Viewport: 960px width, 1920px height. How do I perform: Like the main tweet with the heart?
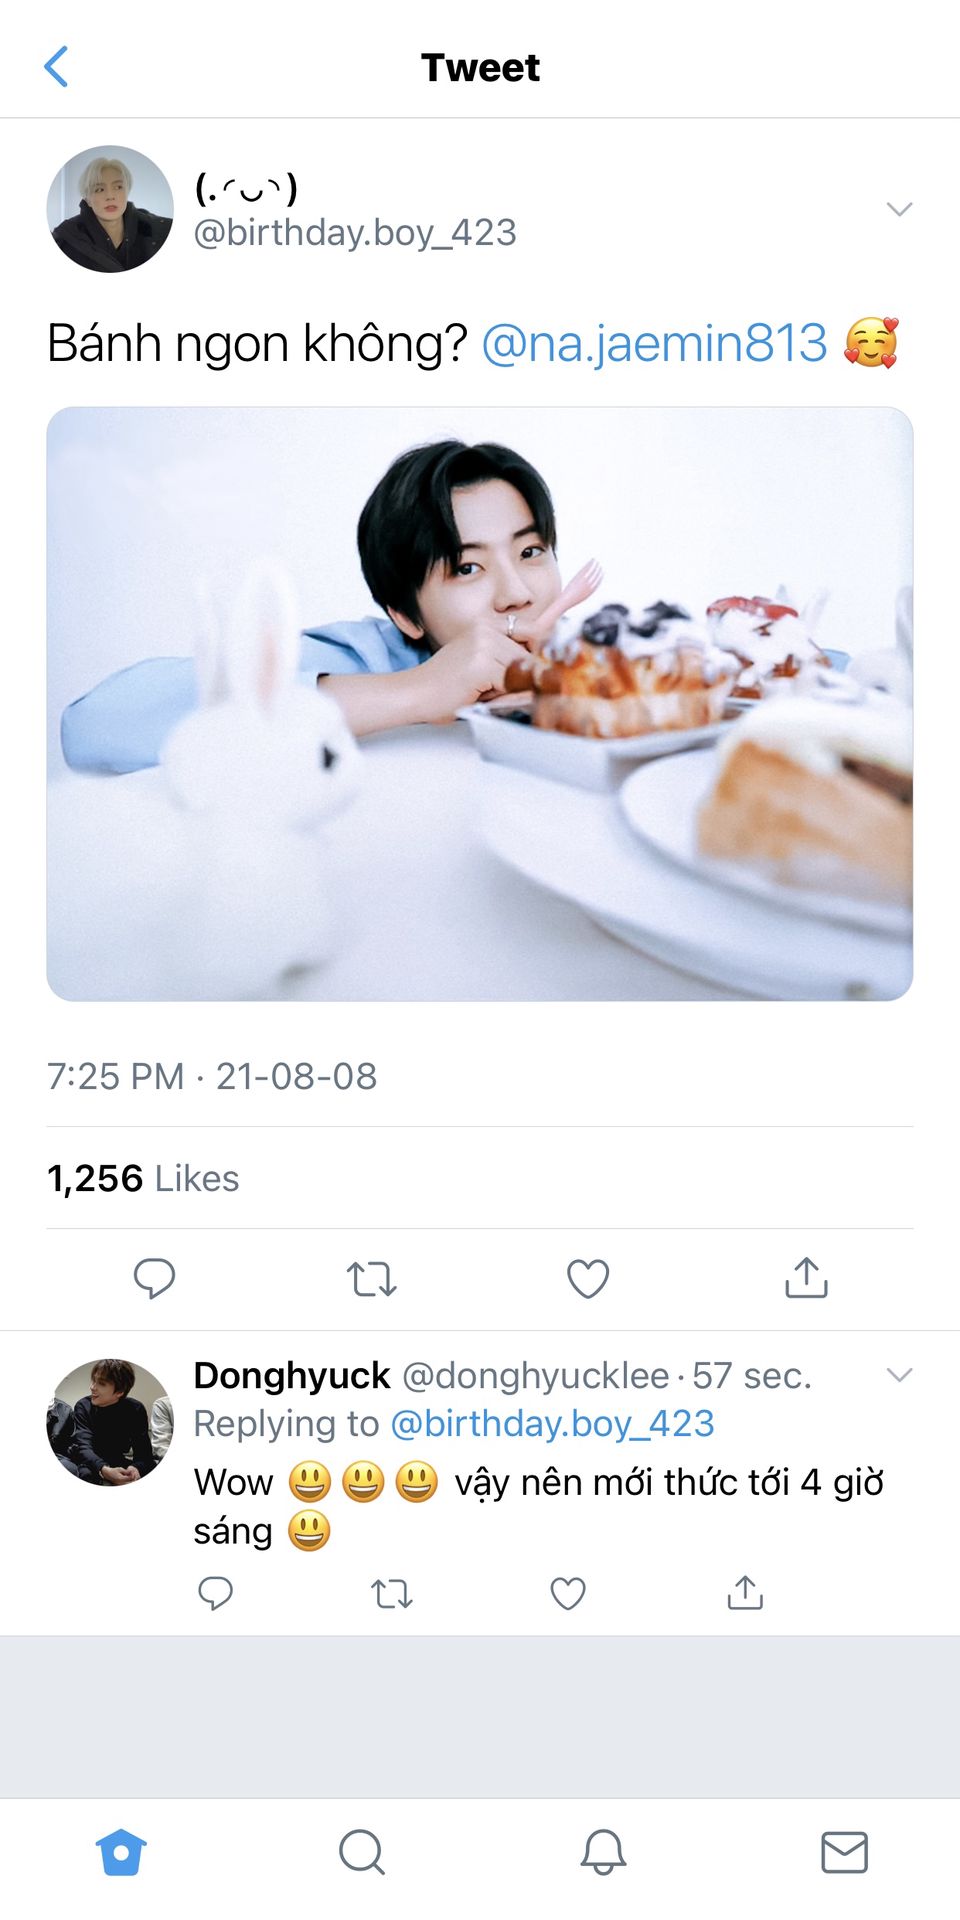[588, 1278]
